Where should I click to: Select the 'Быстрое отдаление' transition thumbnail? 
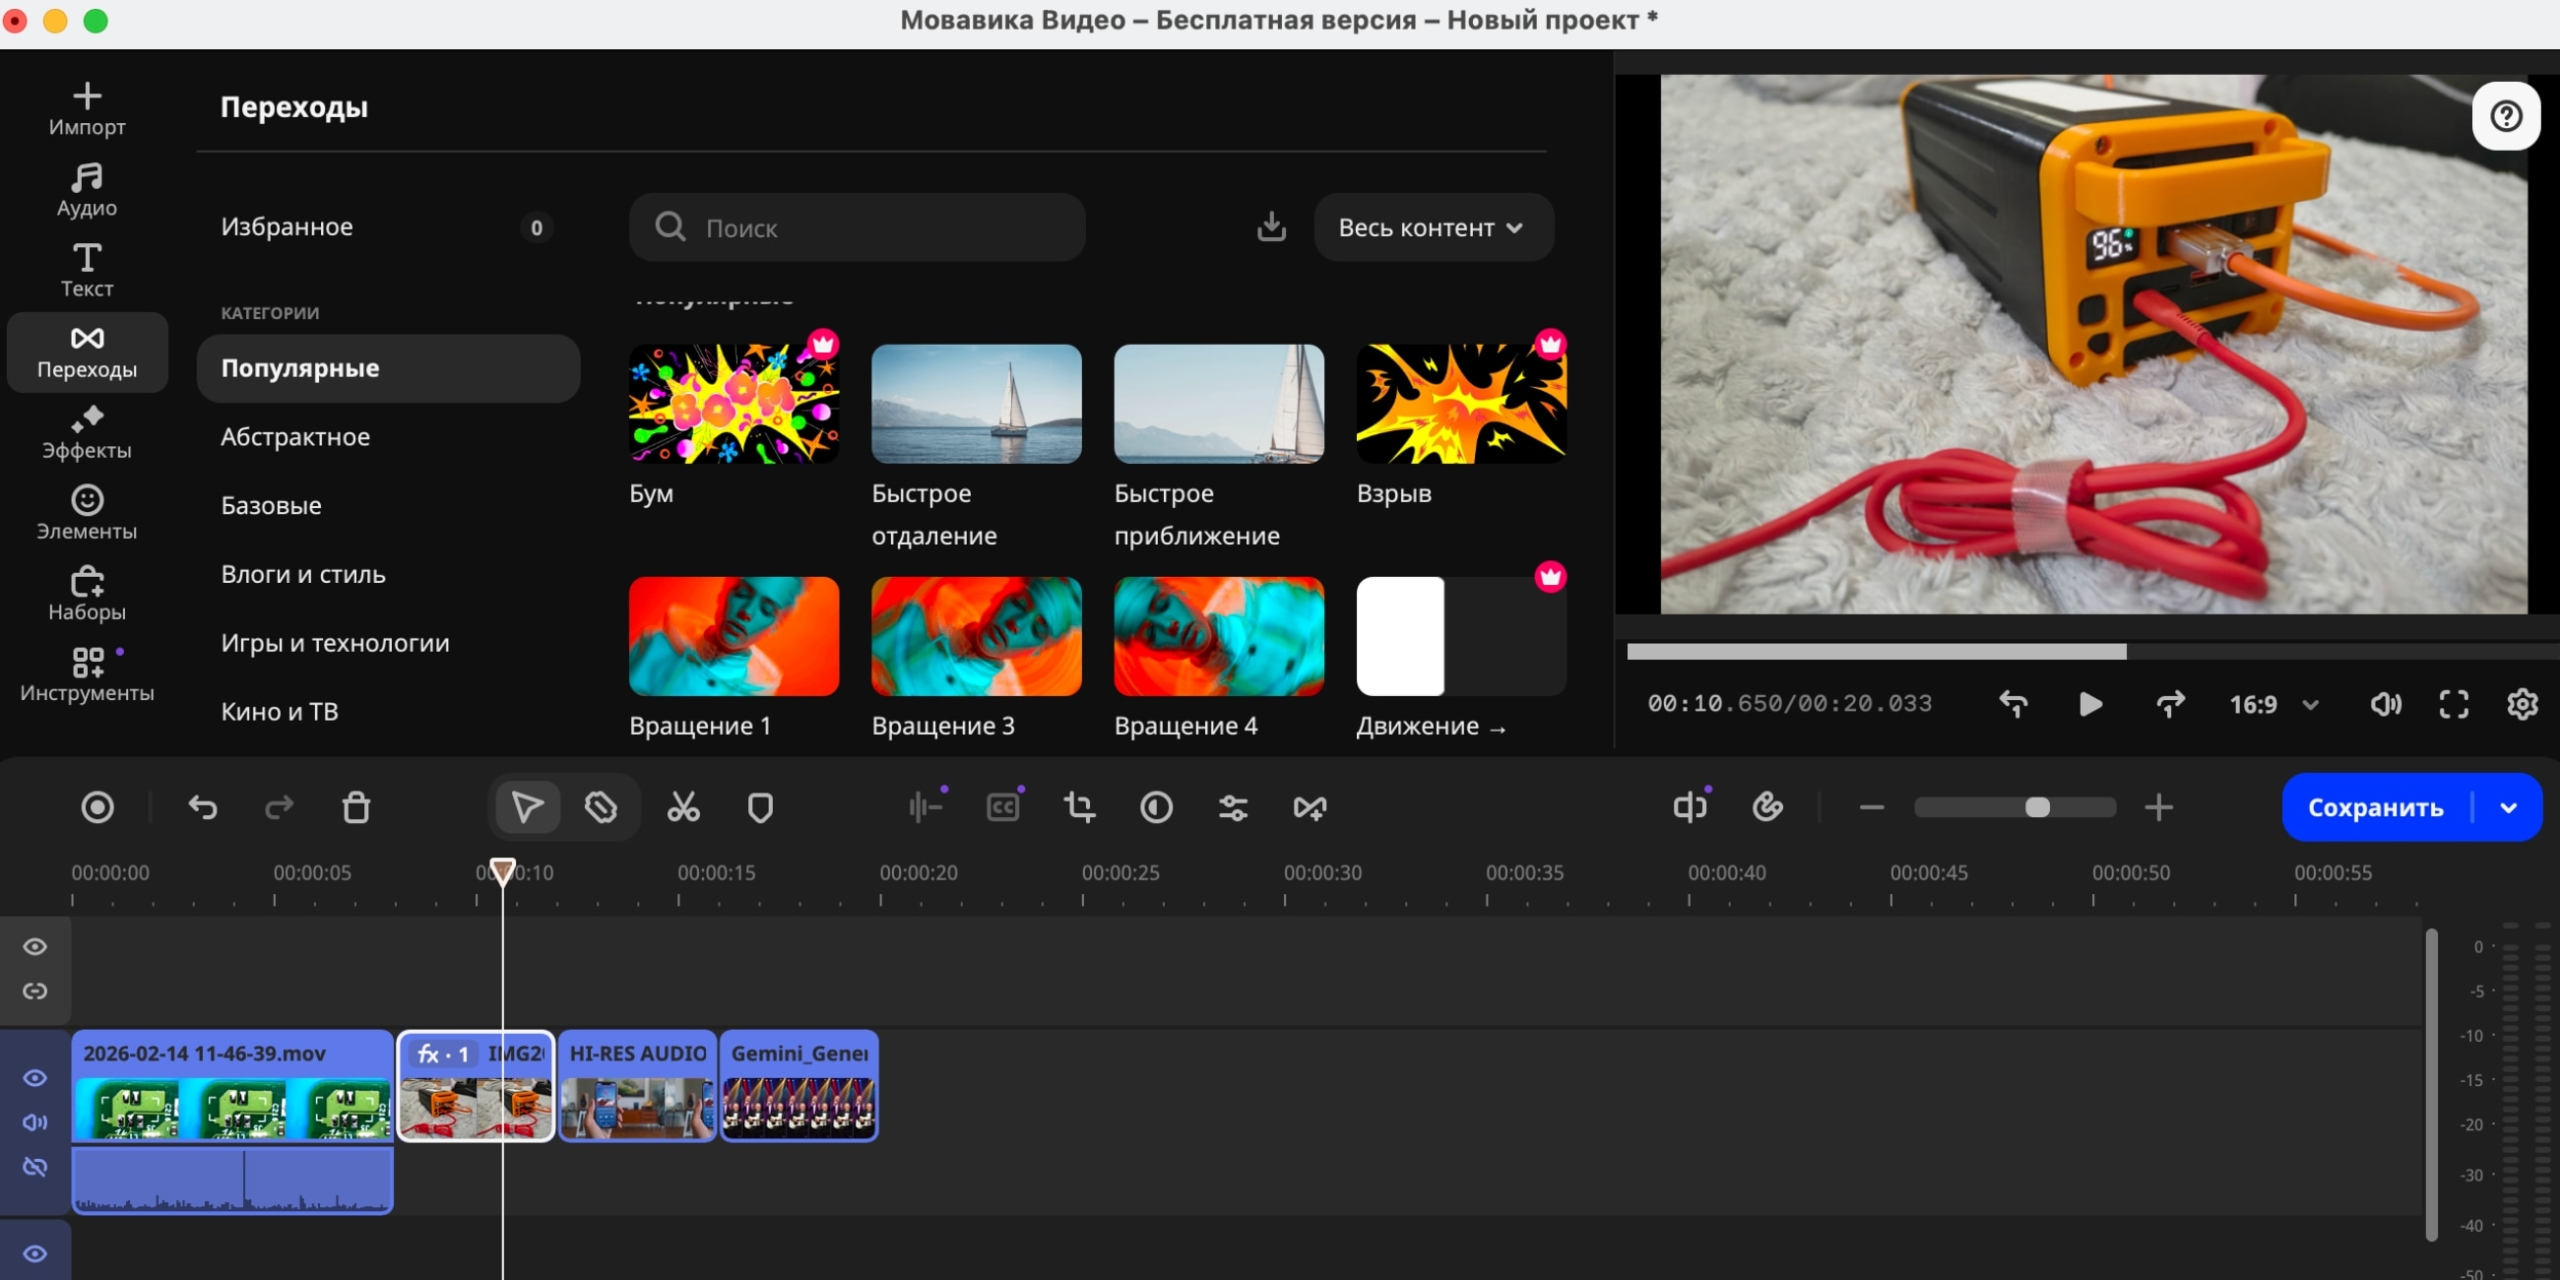(x=976, y=404)
